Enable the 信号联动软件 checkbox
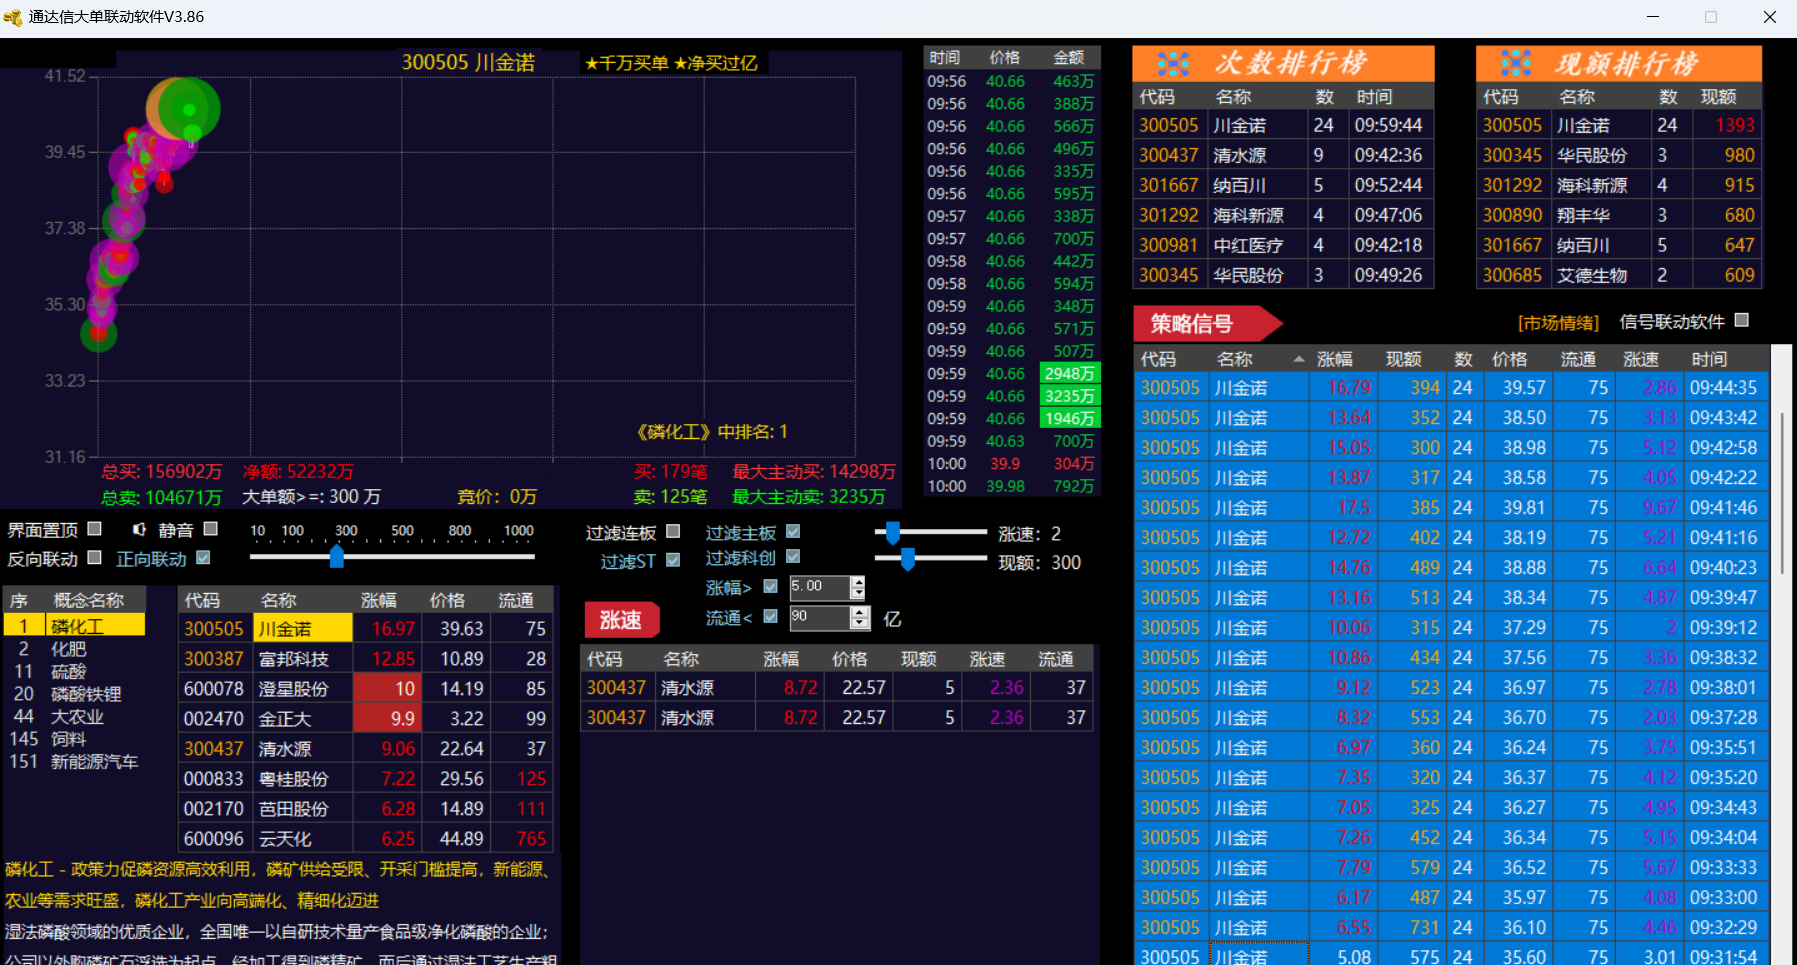The image size is (1797, 965). 1742,320
